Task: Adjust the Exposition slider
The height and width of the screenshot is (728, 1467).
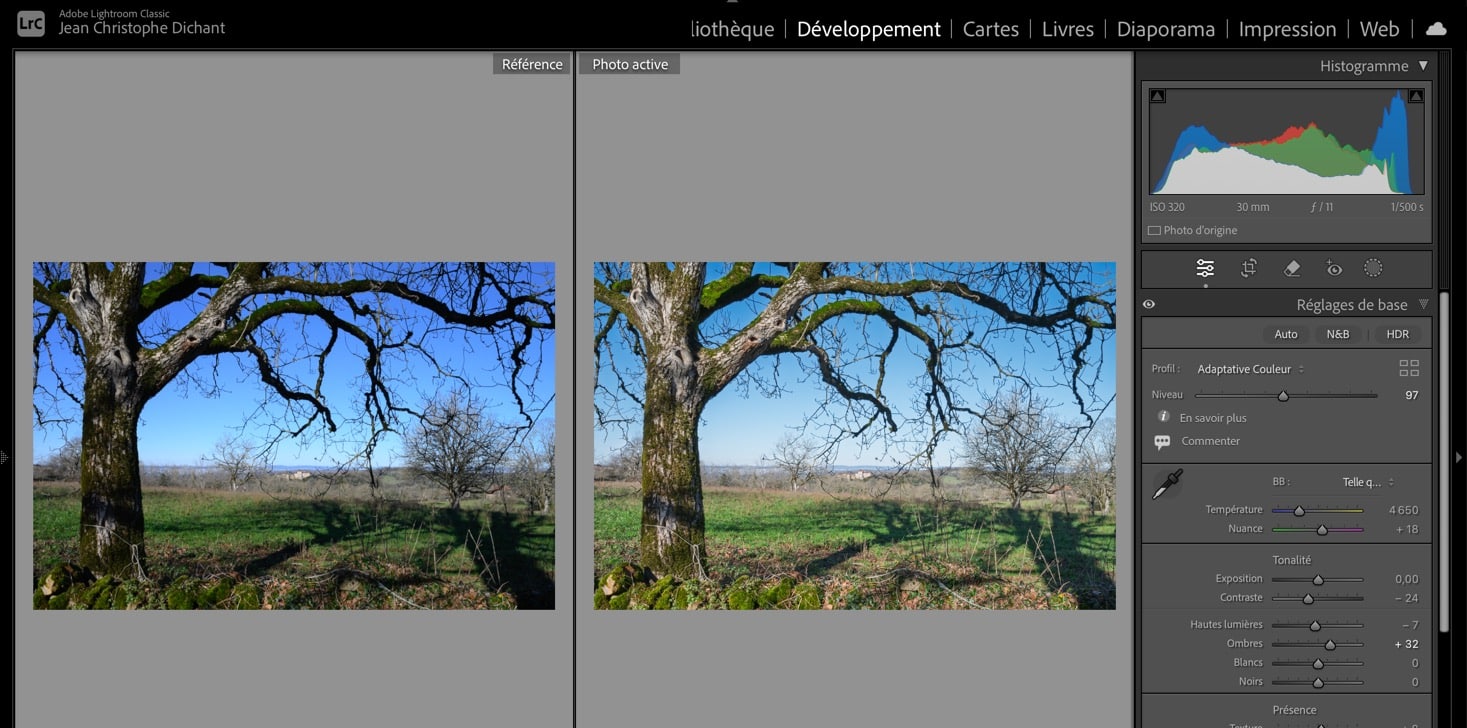Action: point(1317,580)
